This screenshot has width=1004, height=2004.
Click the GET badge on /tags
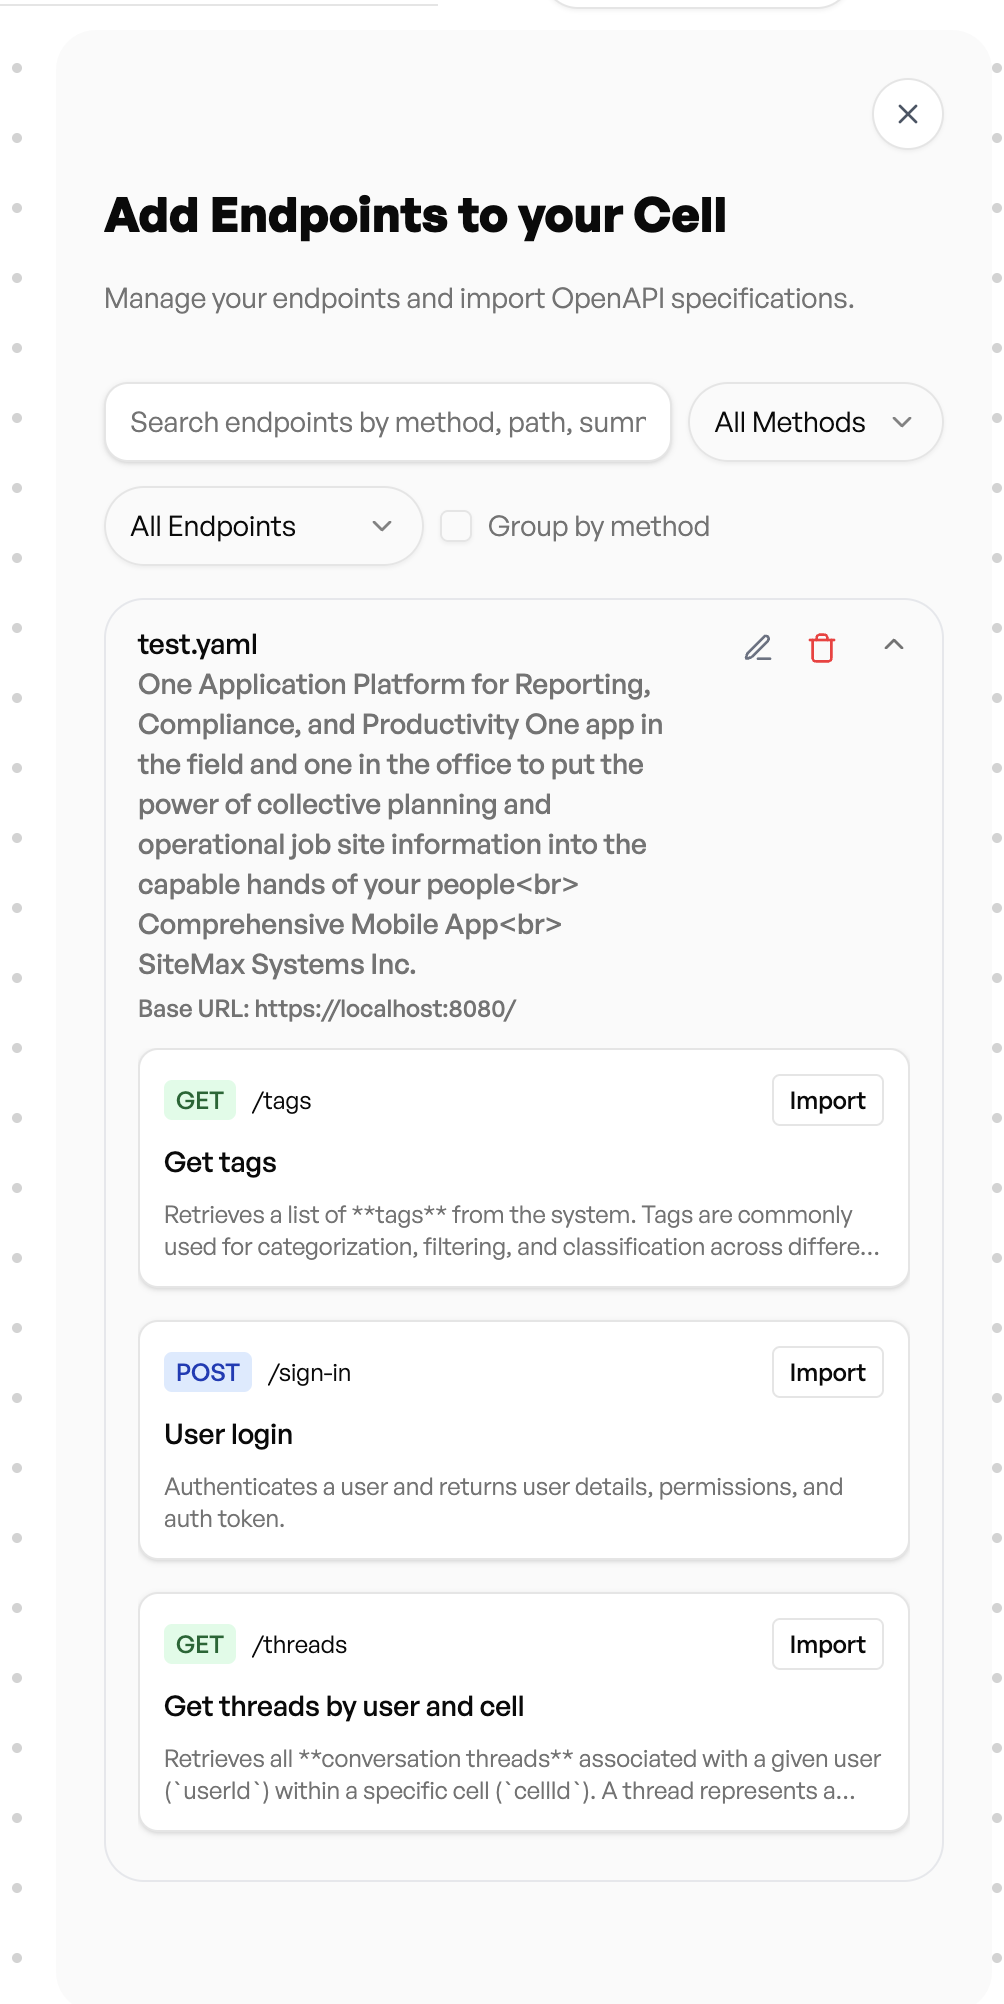tap(200, 1100)
